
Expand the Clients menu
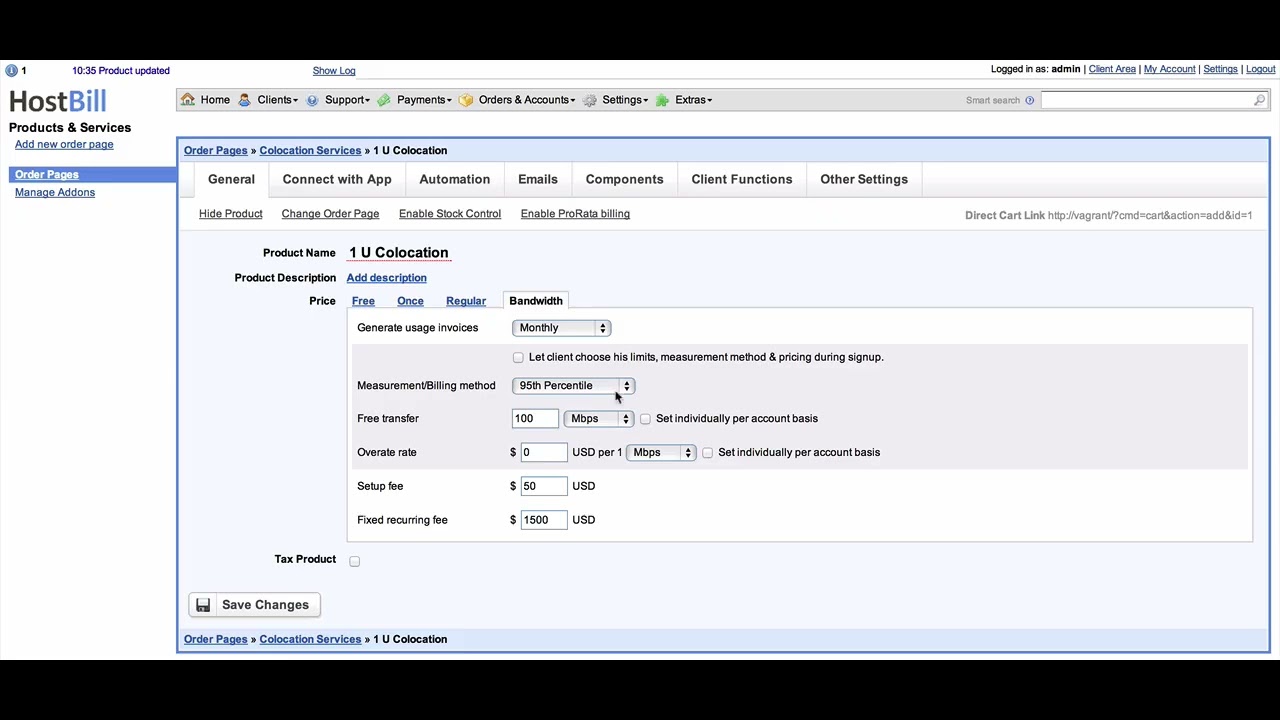[x=277, y=100]
